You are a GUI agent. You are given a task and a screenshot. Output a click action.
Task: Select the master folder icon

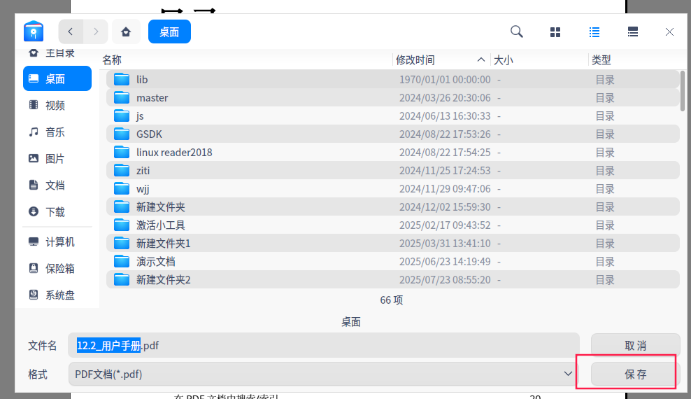[x=122, y=98]
